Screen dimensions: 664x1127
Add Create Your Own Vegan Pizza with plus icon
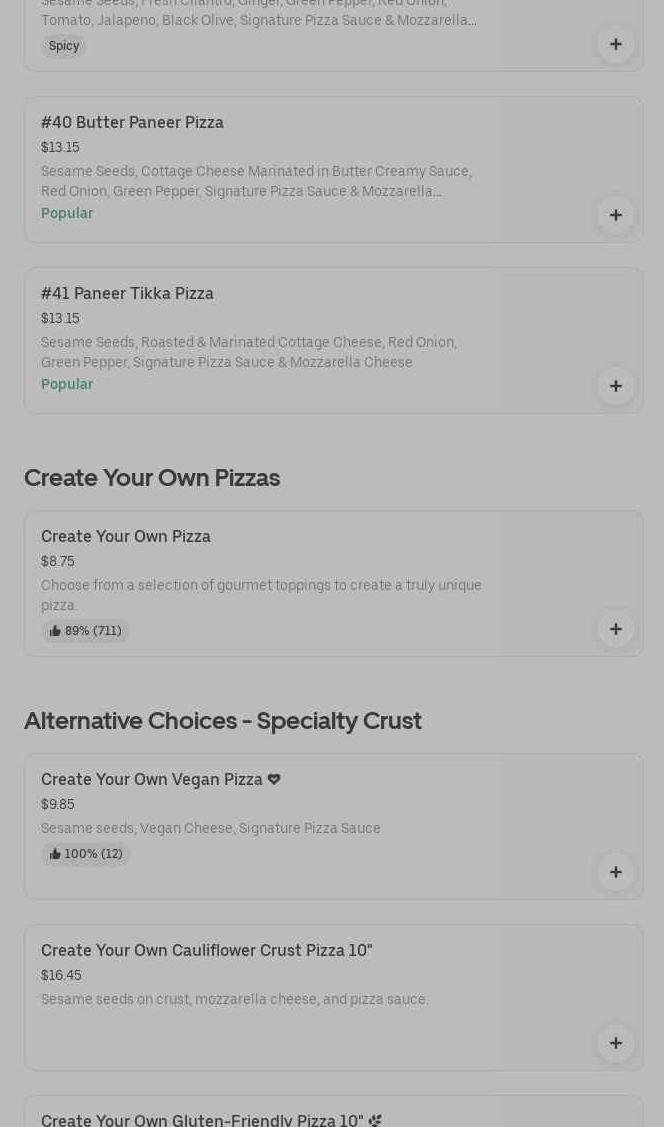click(x=615, y=872)
